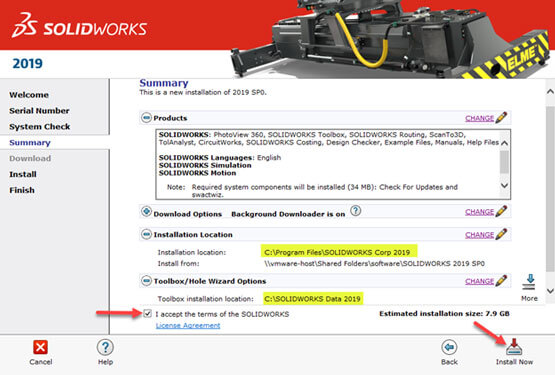
Task: Click the Toolbox installation location path
Action: 312,299
